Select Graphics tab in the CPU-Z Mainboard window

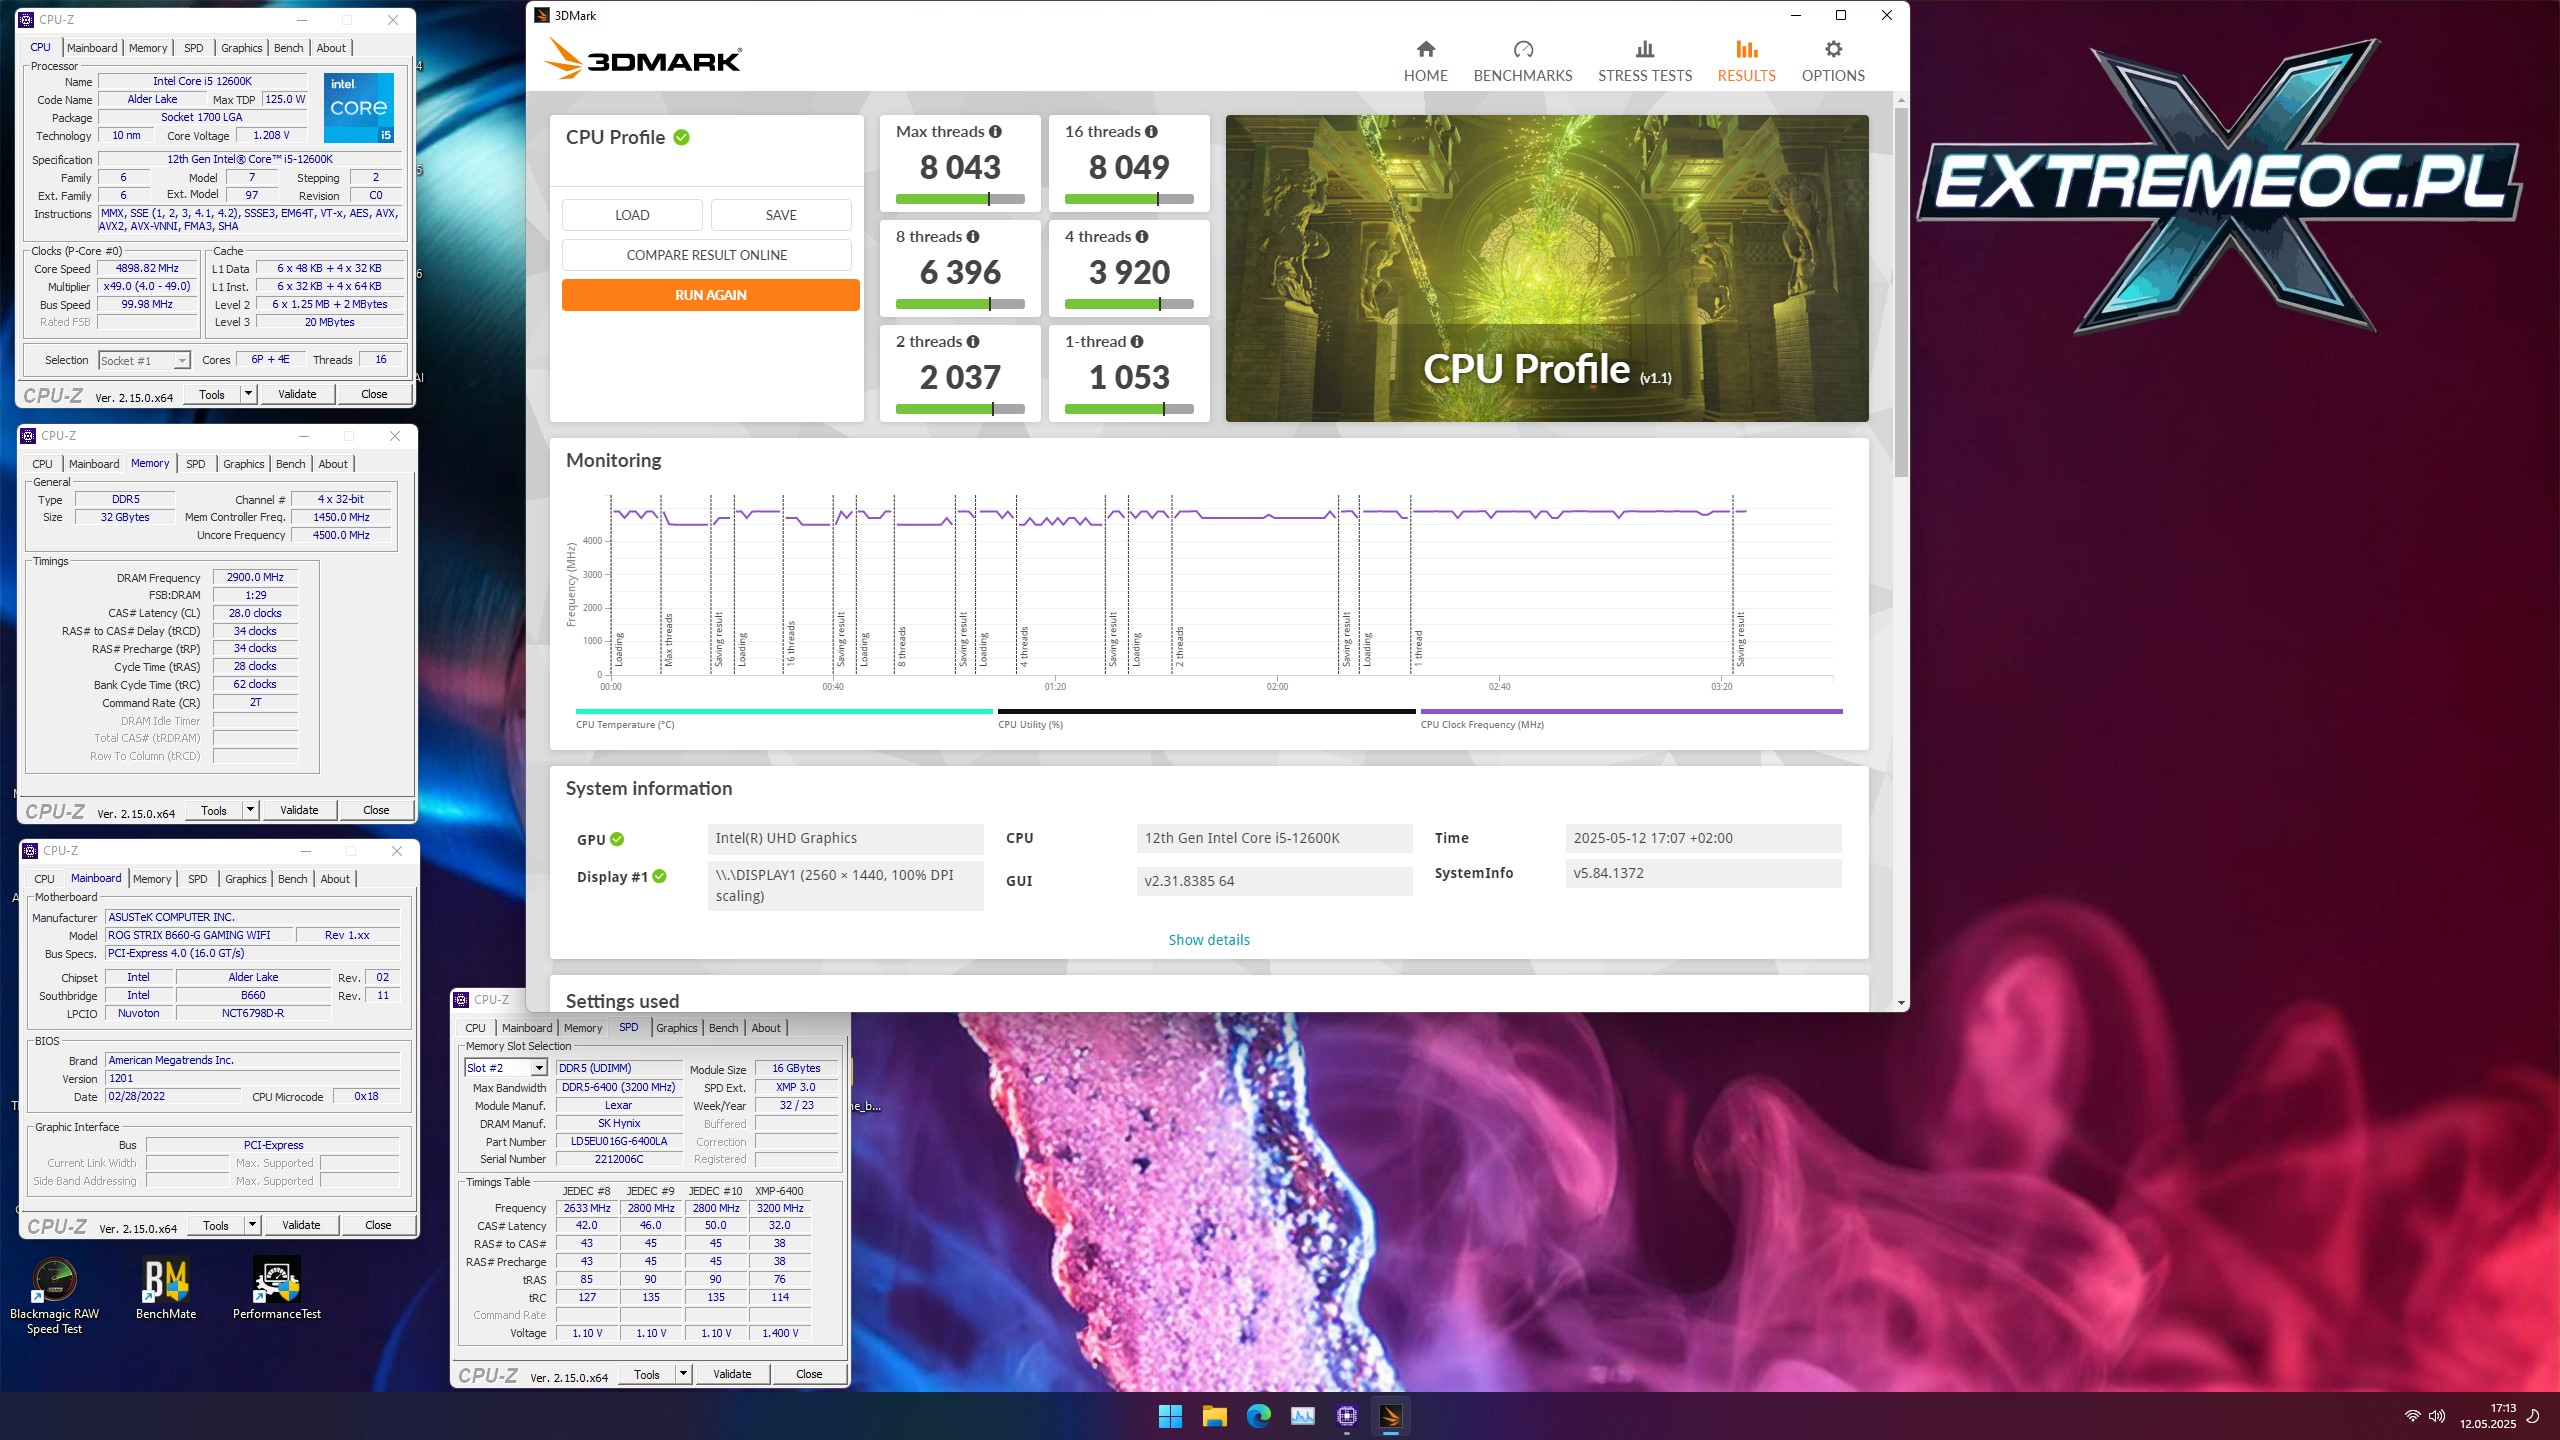coord(246,879)
